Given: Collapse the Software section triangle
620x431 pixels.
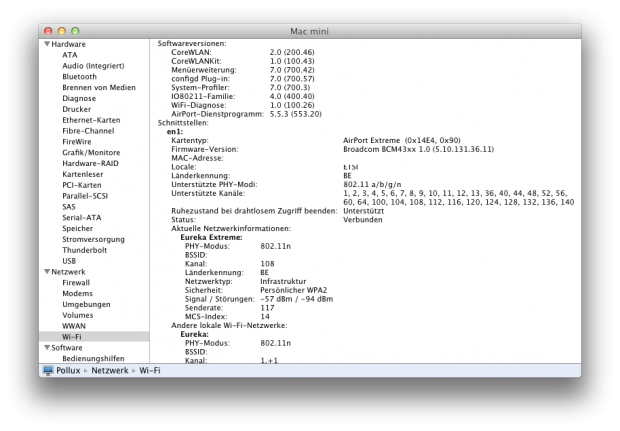Looking at the screenshot, I should click(x=47, y=348).
